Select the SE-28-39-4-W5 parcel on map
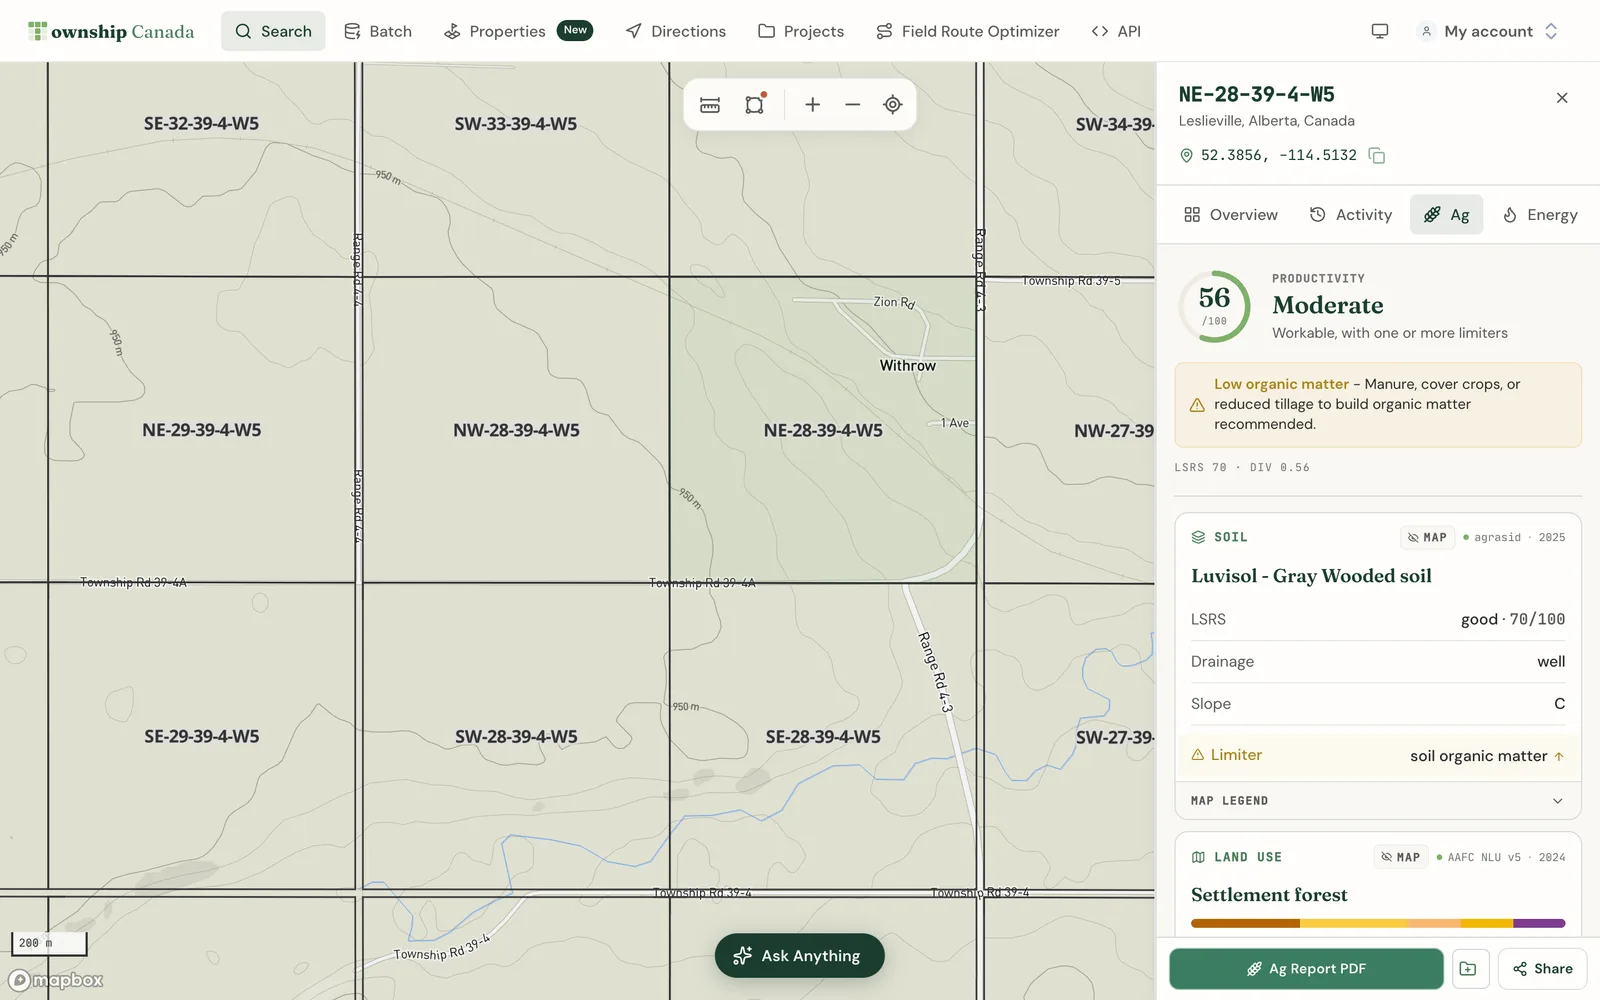 pyautogui.click(x=823, y=737)
